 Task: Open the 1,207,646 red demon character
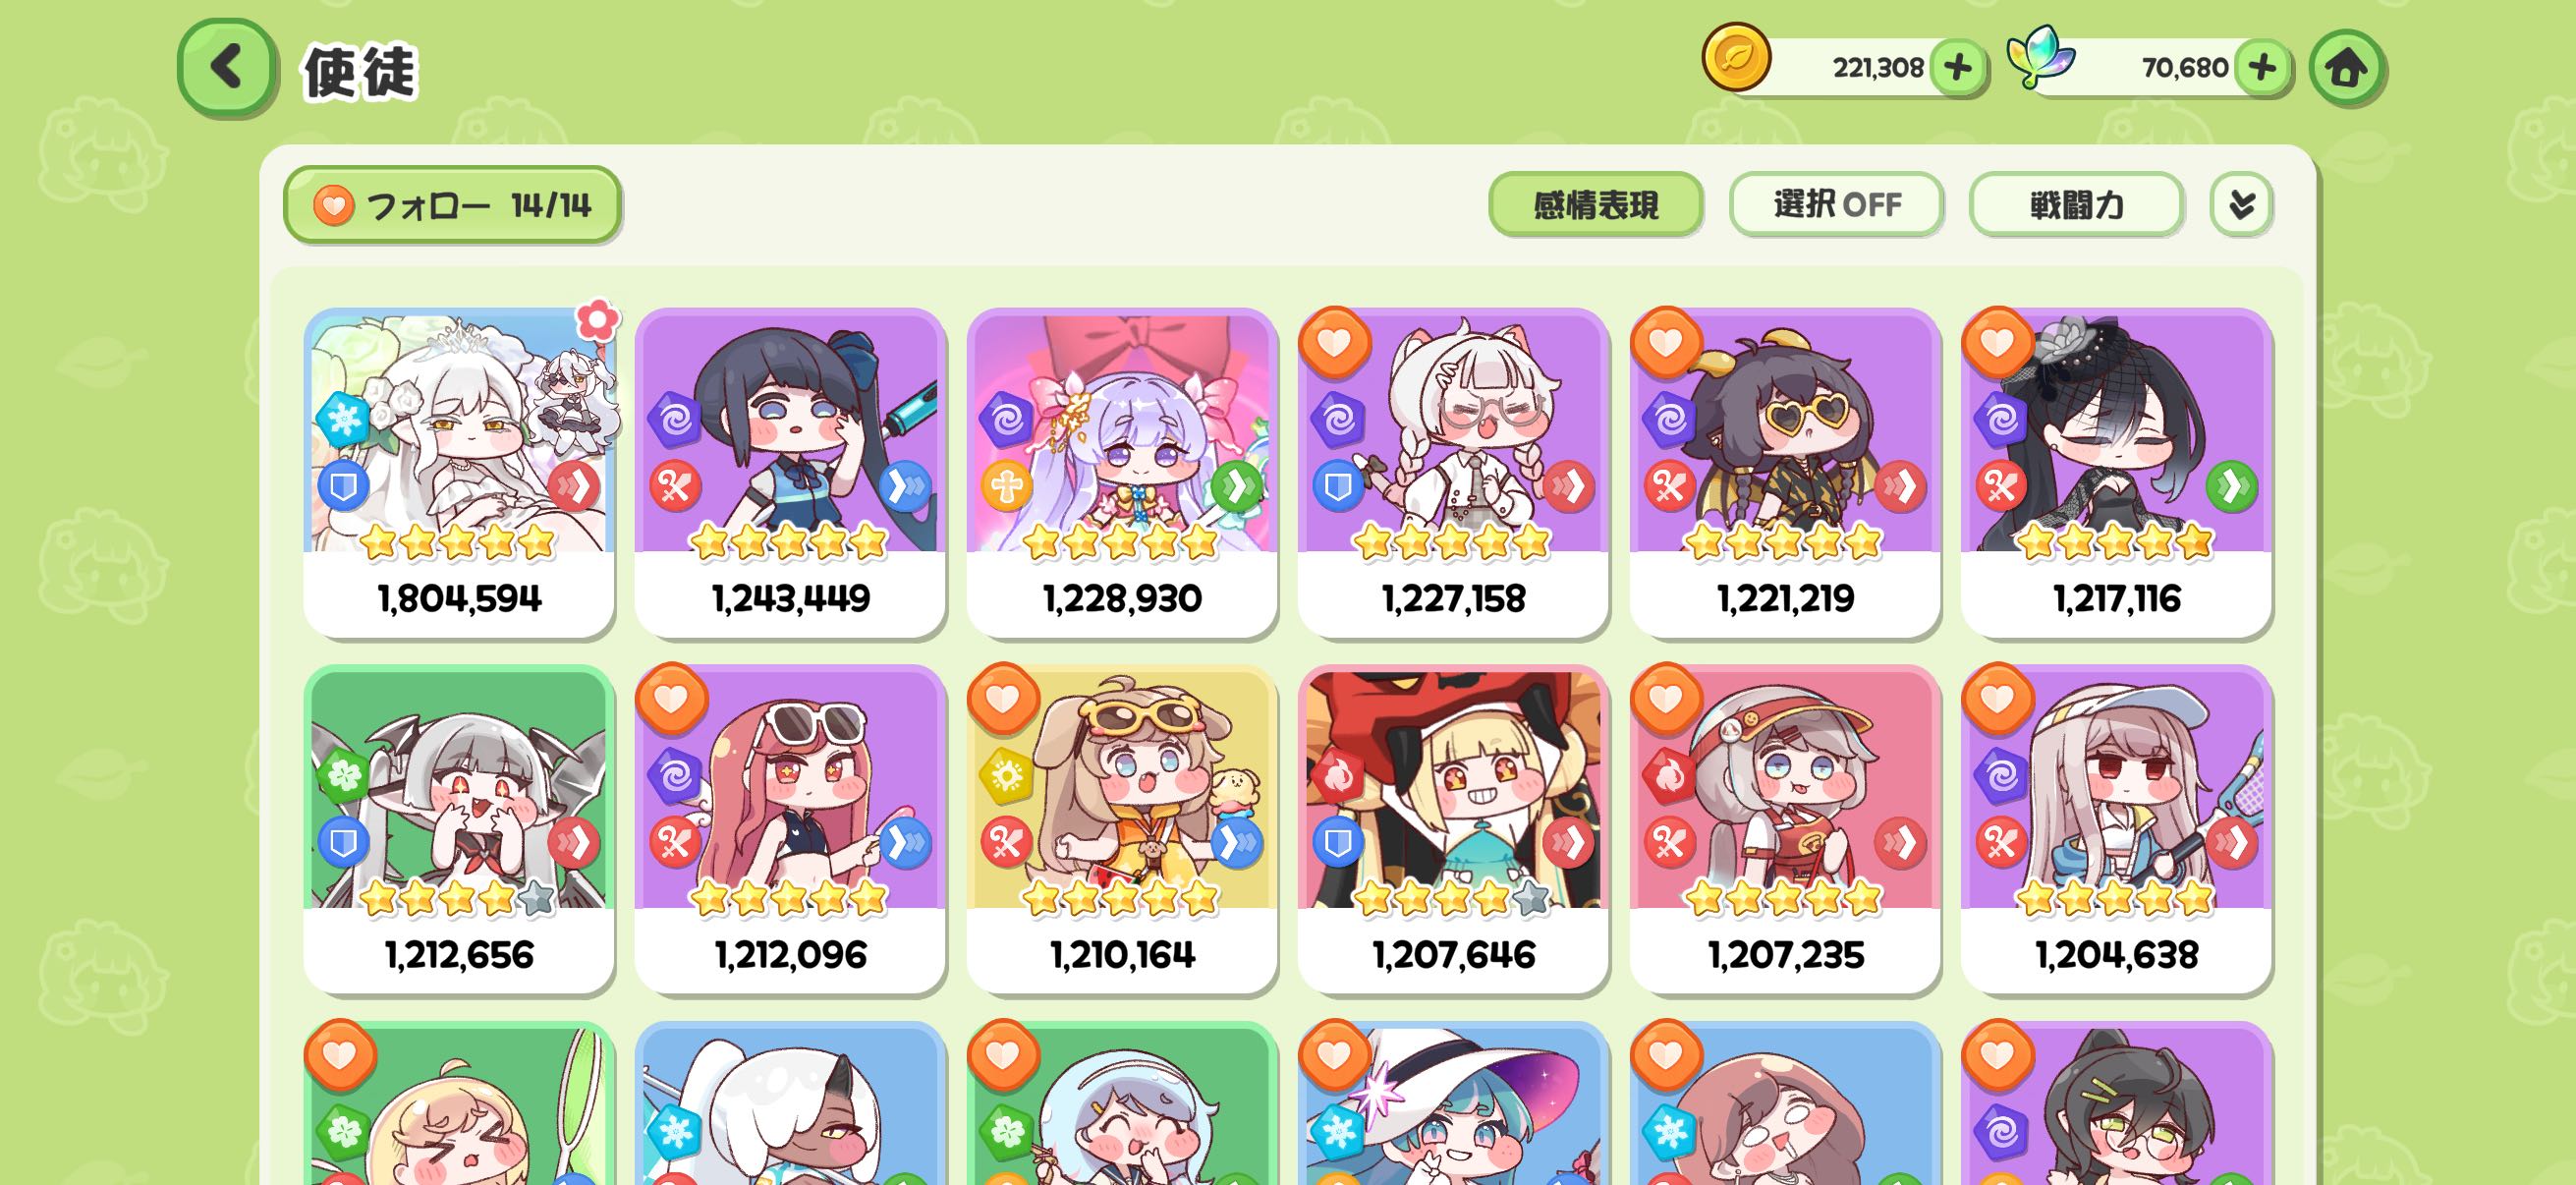1453,828
